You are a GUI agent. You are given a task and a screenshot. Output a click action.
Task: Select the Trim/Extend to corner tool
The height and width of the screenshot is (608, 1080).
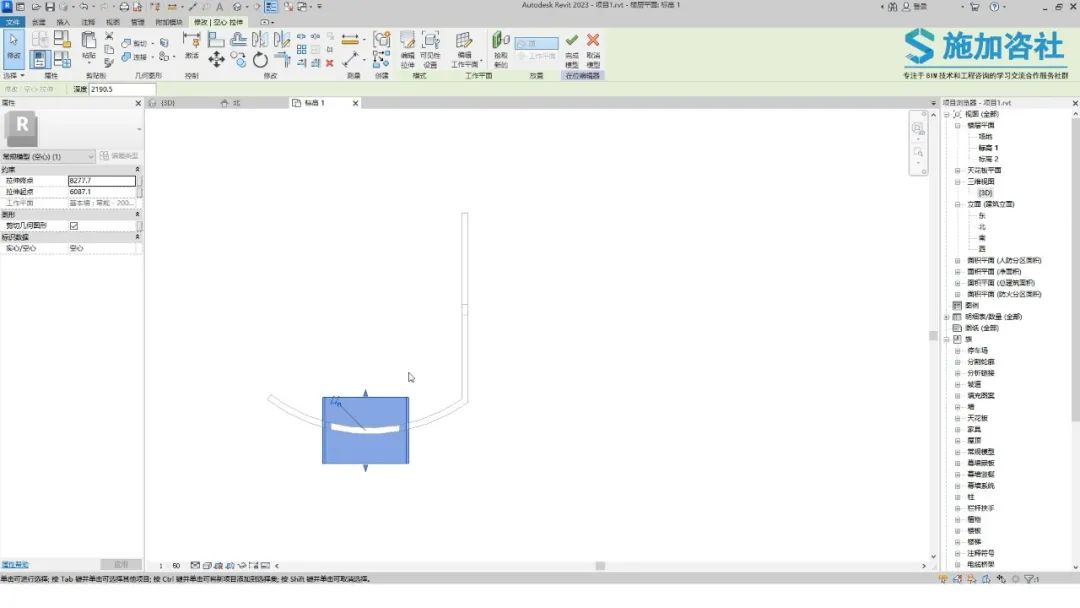tap(281, 60)
